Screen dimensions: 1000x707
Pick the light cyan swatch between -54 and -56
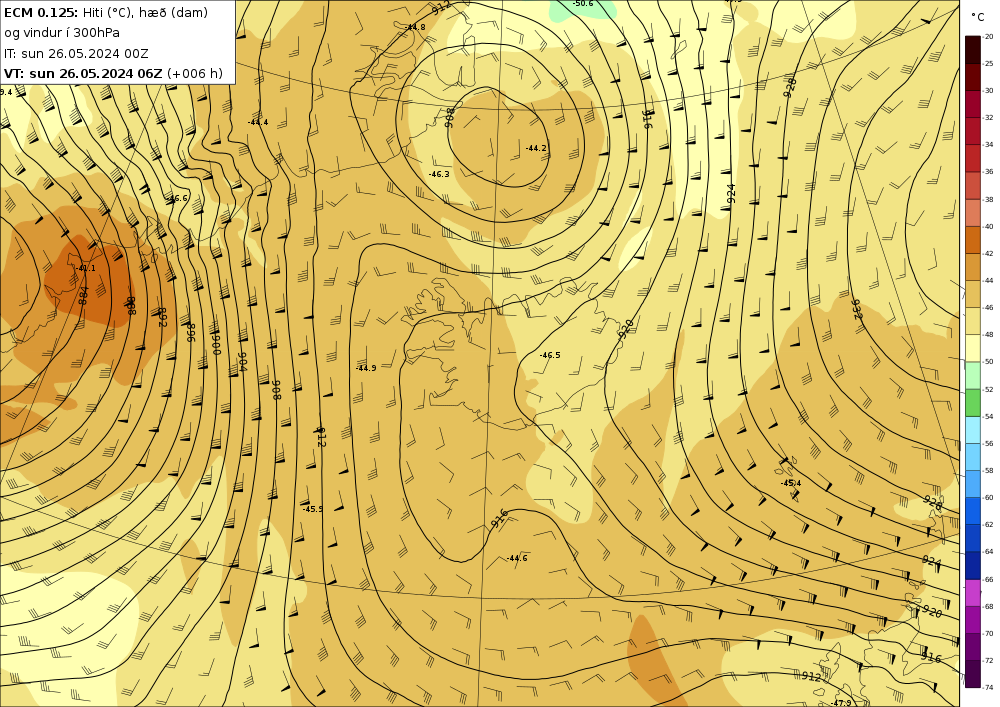click(973, 430)
